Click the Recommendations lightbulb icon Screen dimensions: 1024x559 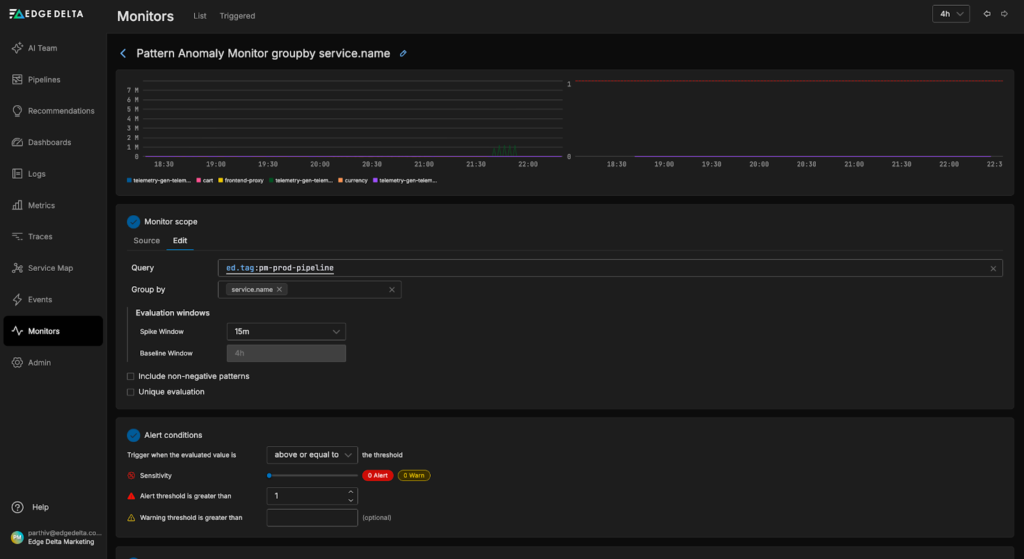tap(18, 111)
